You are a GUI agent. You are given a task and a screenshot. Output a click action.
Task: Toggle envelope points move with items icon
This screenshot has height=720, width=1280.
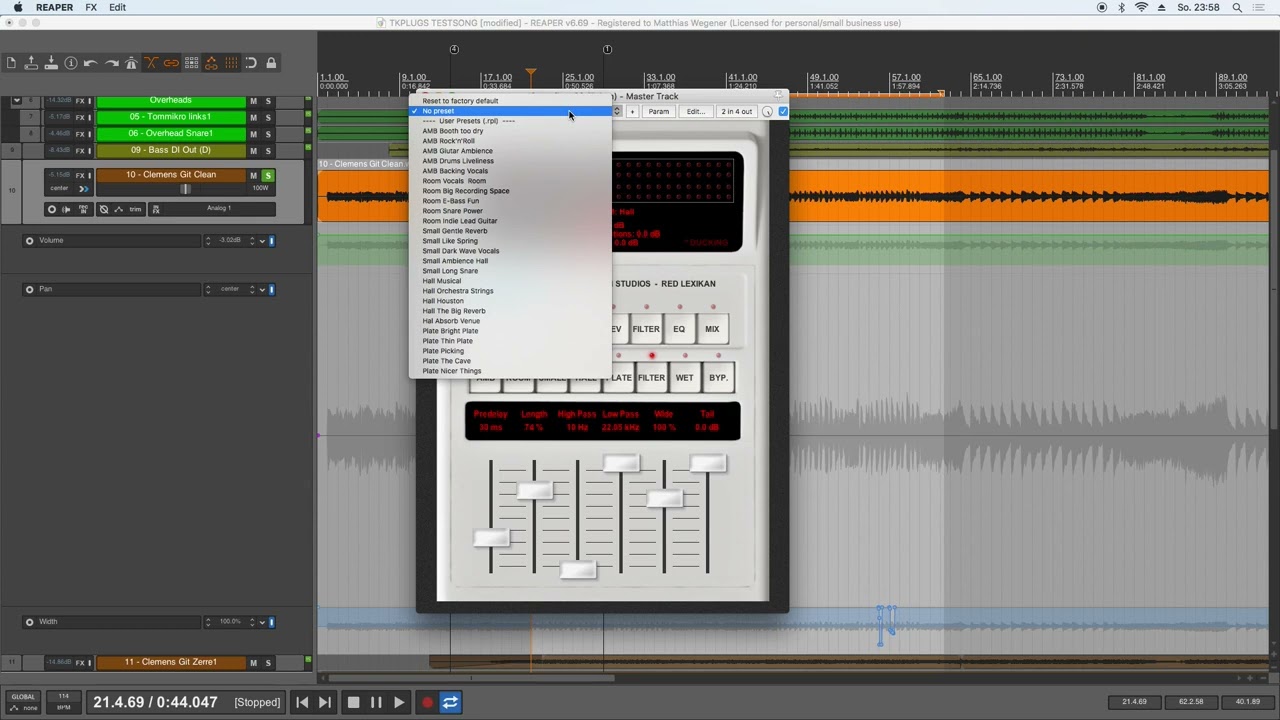click(211, 63)
